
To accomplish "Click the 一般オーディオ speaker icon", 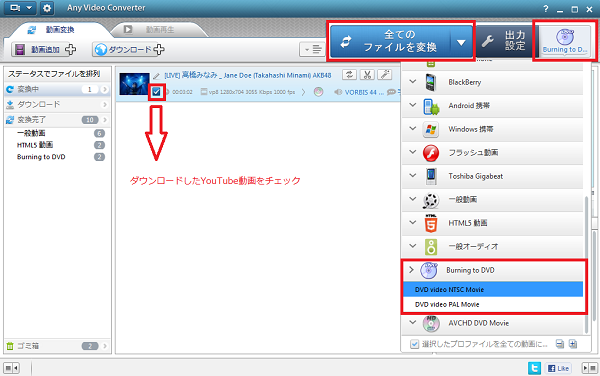I will coord(431,247).
